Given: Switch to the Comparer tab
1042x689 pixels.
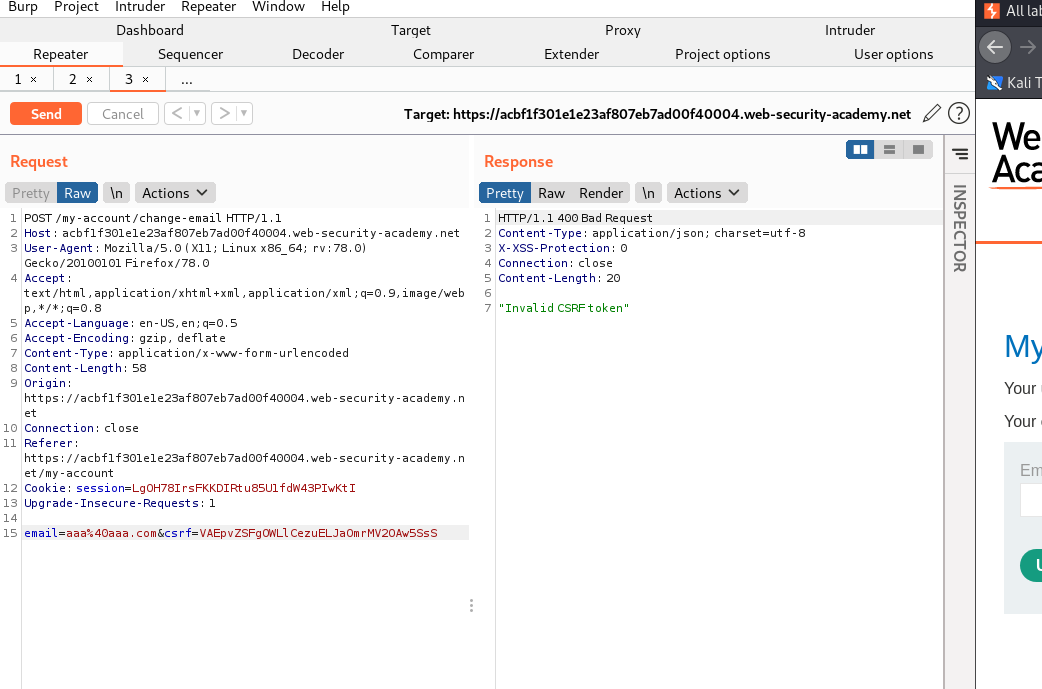Looking at the screenshot, I should [x=443, y=54].
